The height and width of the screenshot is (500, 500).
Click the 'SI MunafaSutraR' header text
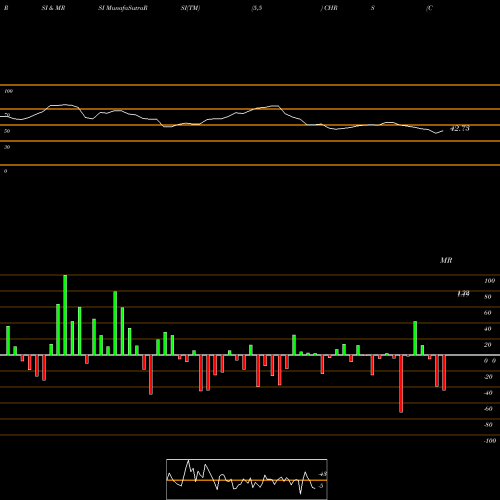click(123, 8)
